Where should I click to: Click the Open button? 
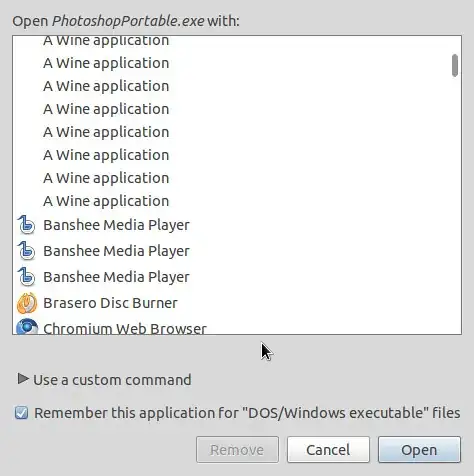(419, 450)
